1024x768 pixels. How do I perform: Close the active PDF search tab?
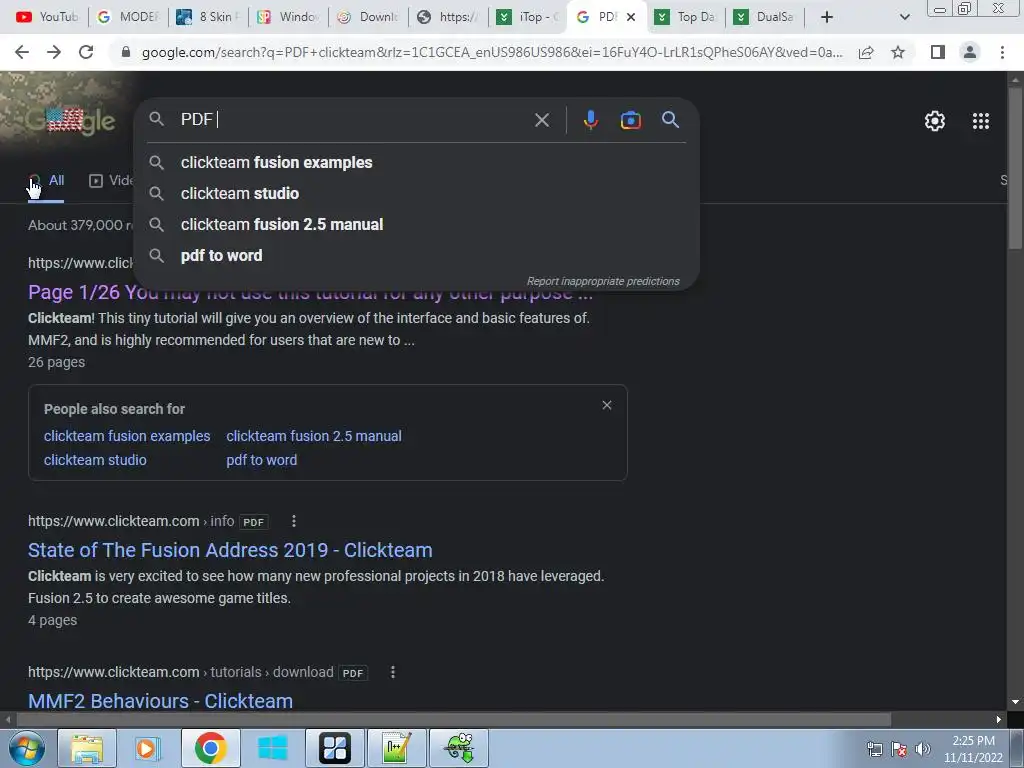click(631, 17)
